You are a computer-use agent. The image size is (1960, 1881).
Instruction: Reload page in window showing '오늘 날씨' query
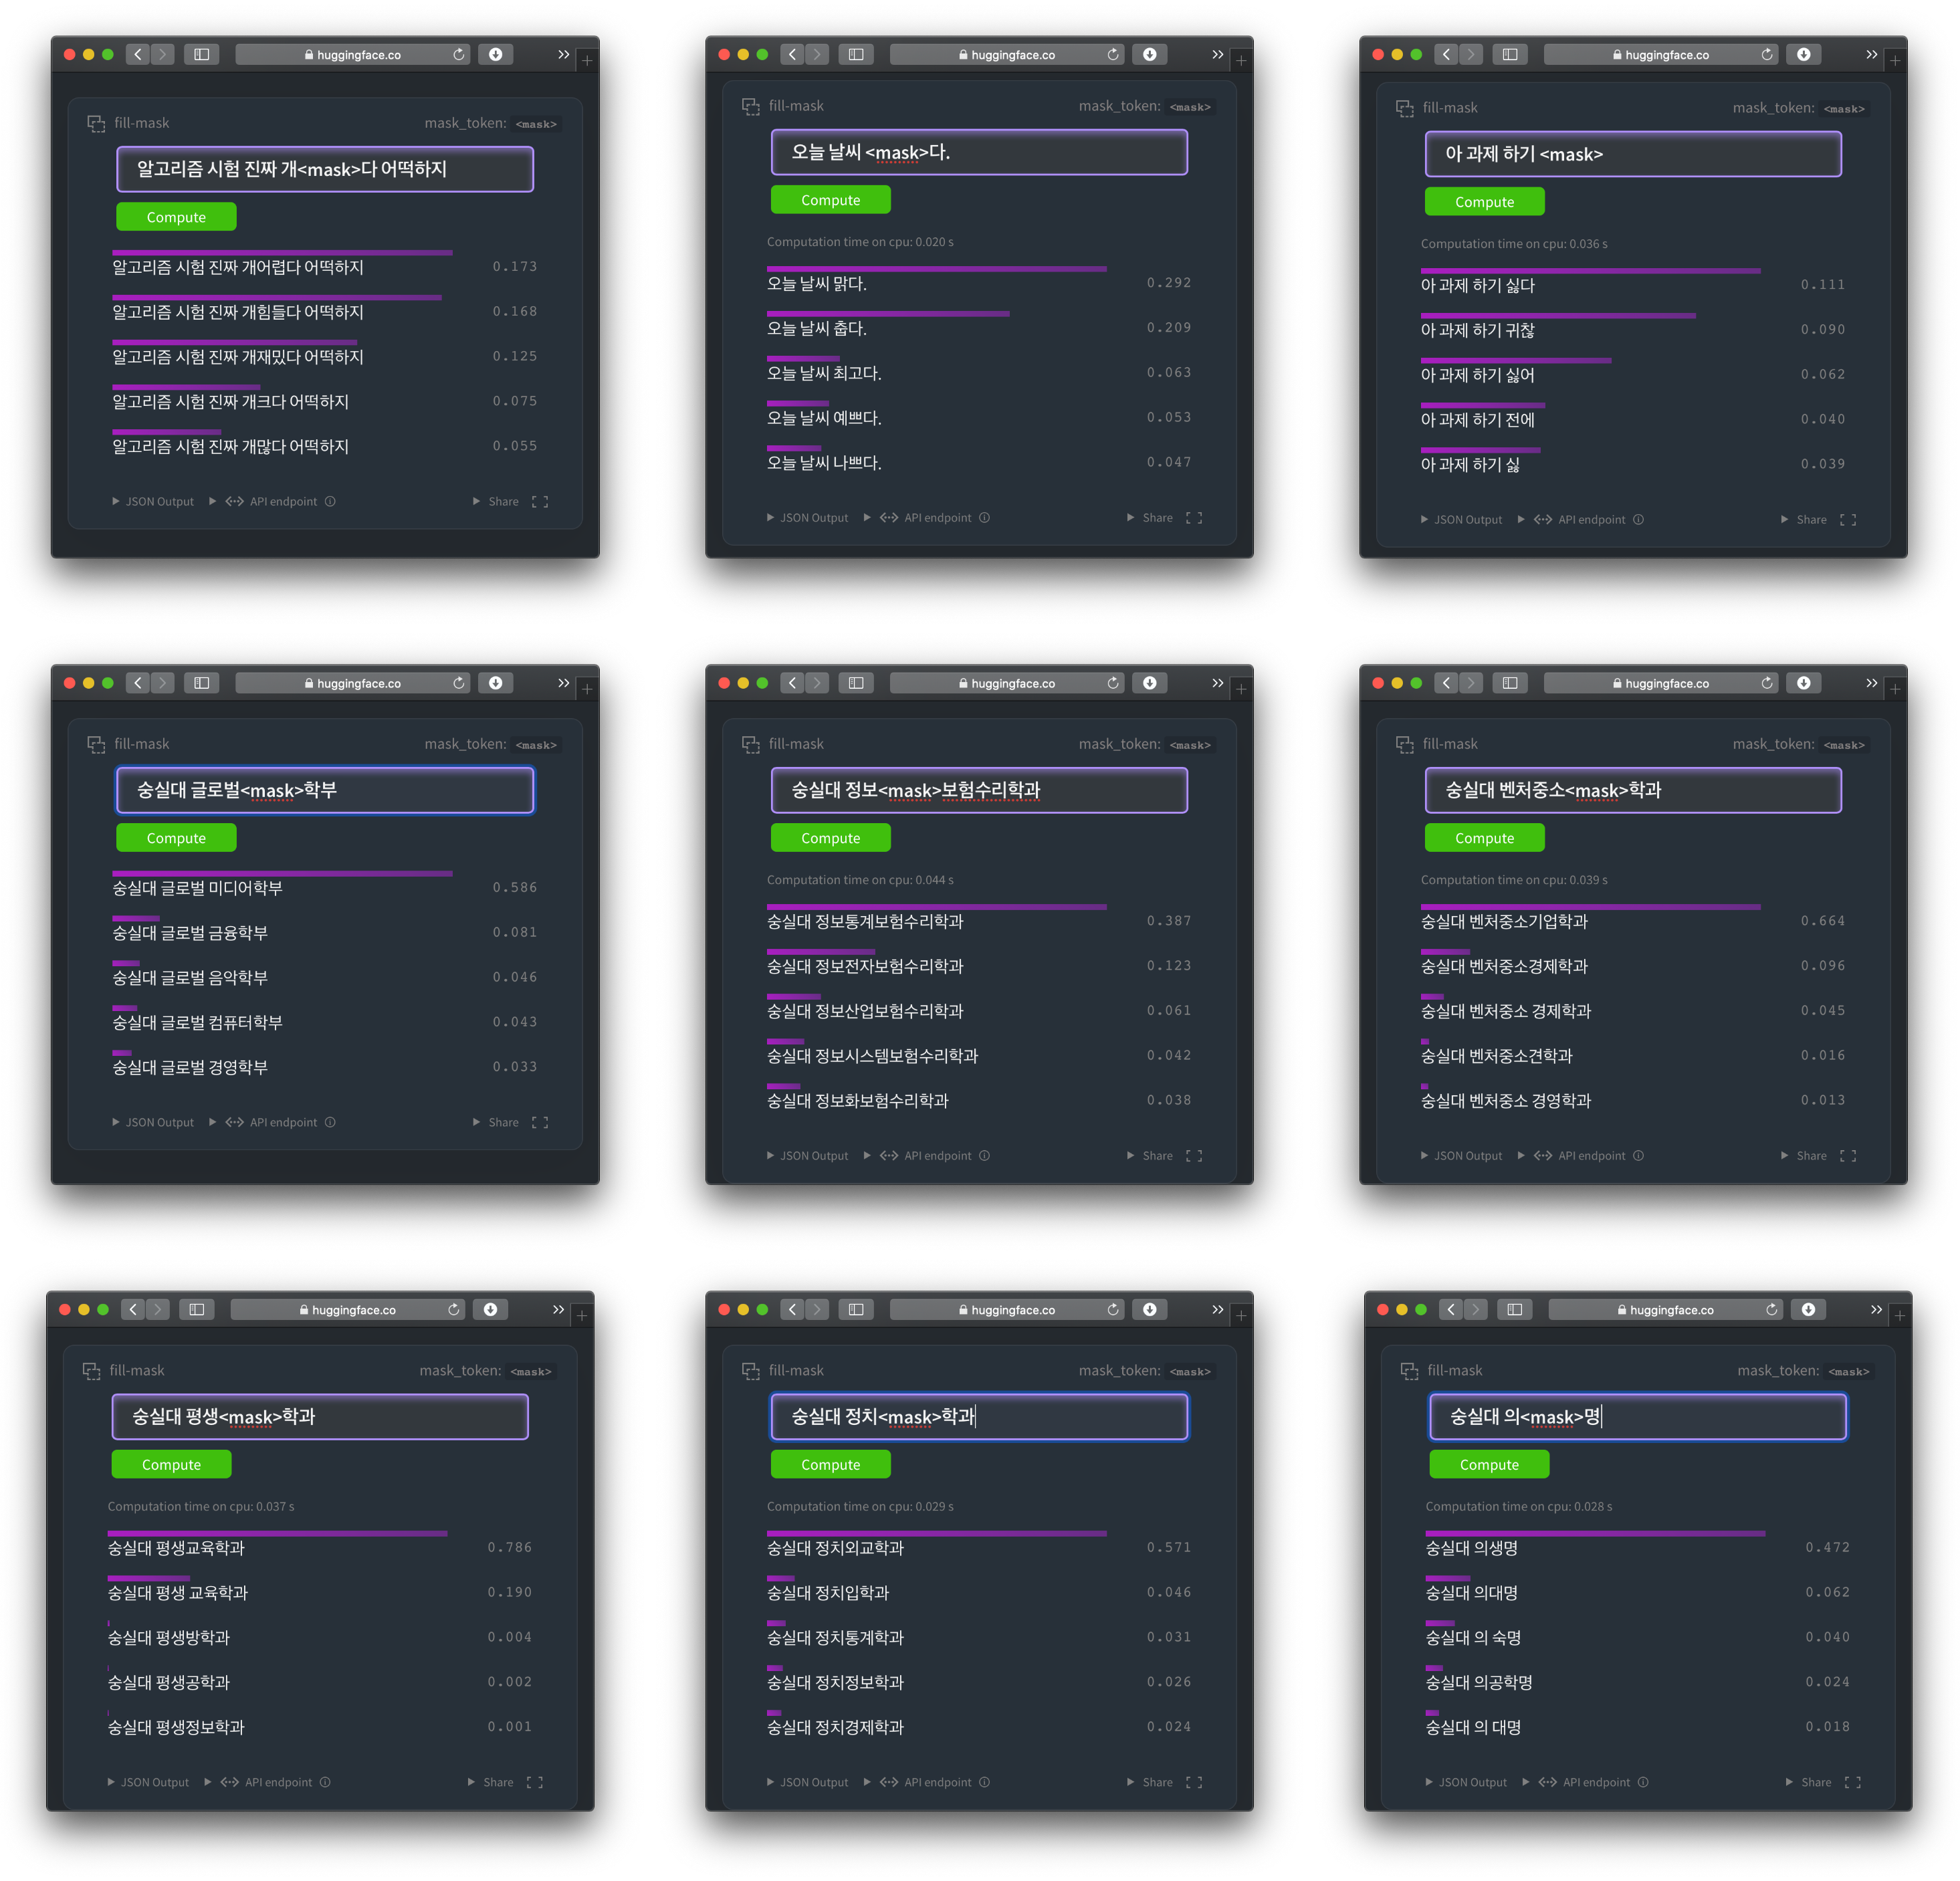pos(1113,54)
